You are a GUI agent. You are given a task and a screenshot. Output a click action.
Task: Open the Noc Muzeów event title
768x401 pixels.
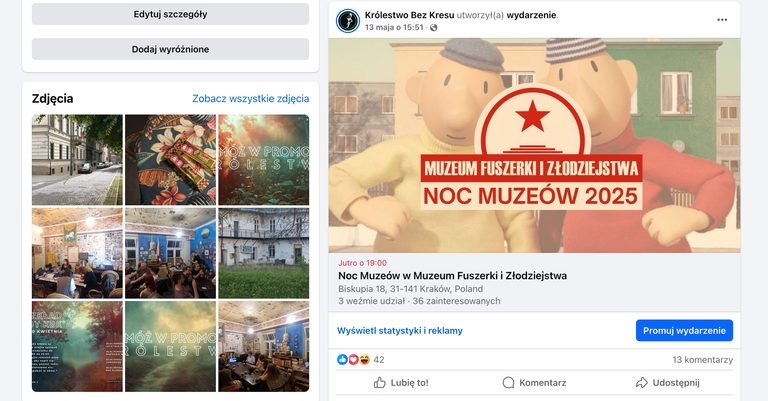coord(453,276)
